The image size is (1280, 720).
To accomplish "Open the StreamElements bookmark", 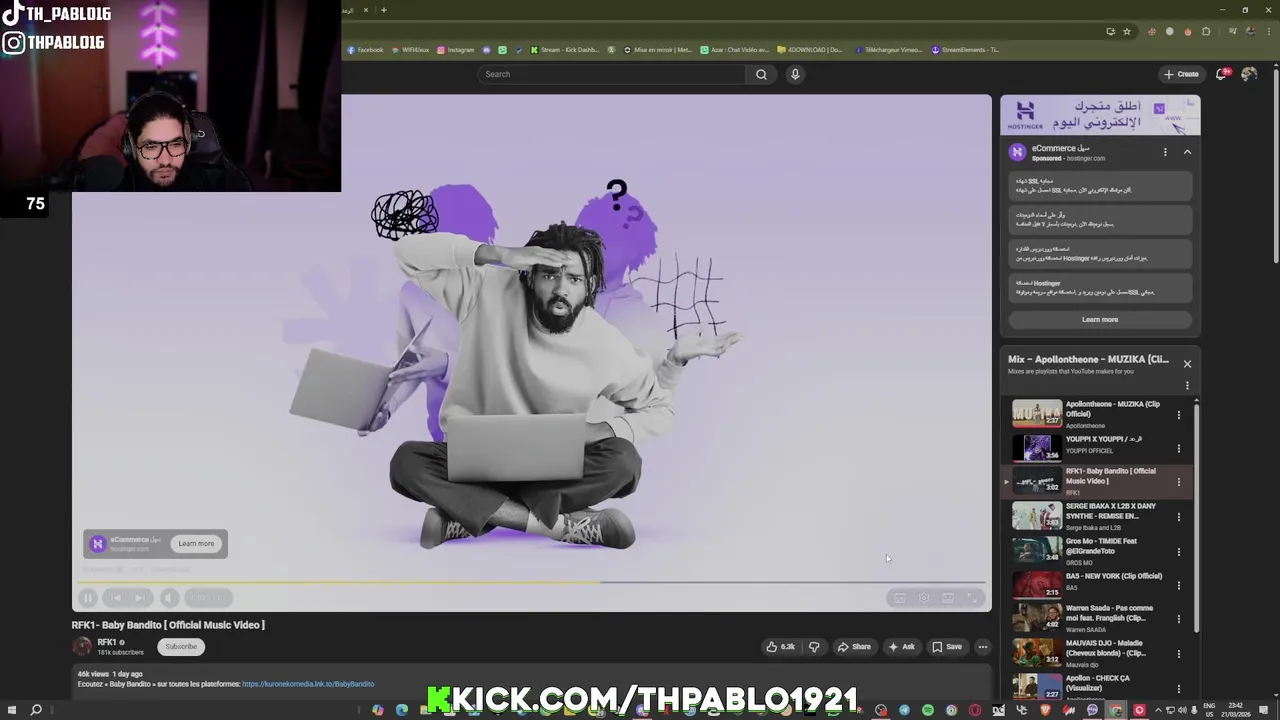I will click(x=965, y=50).
